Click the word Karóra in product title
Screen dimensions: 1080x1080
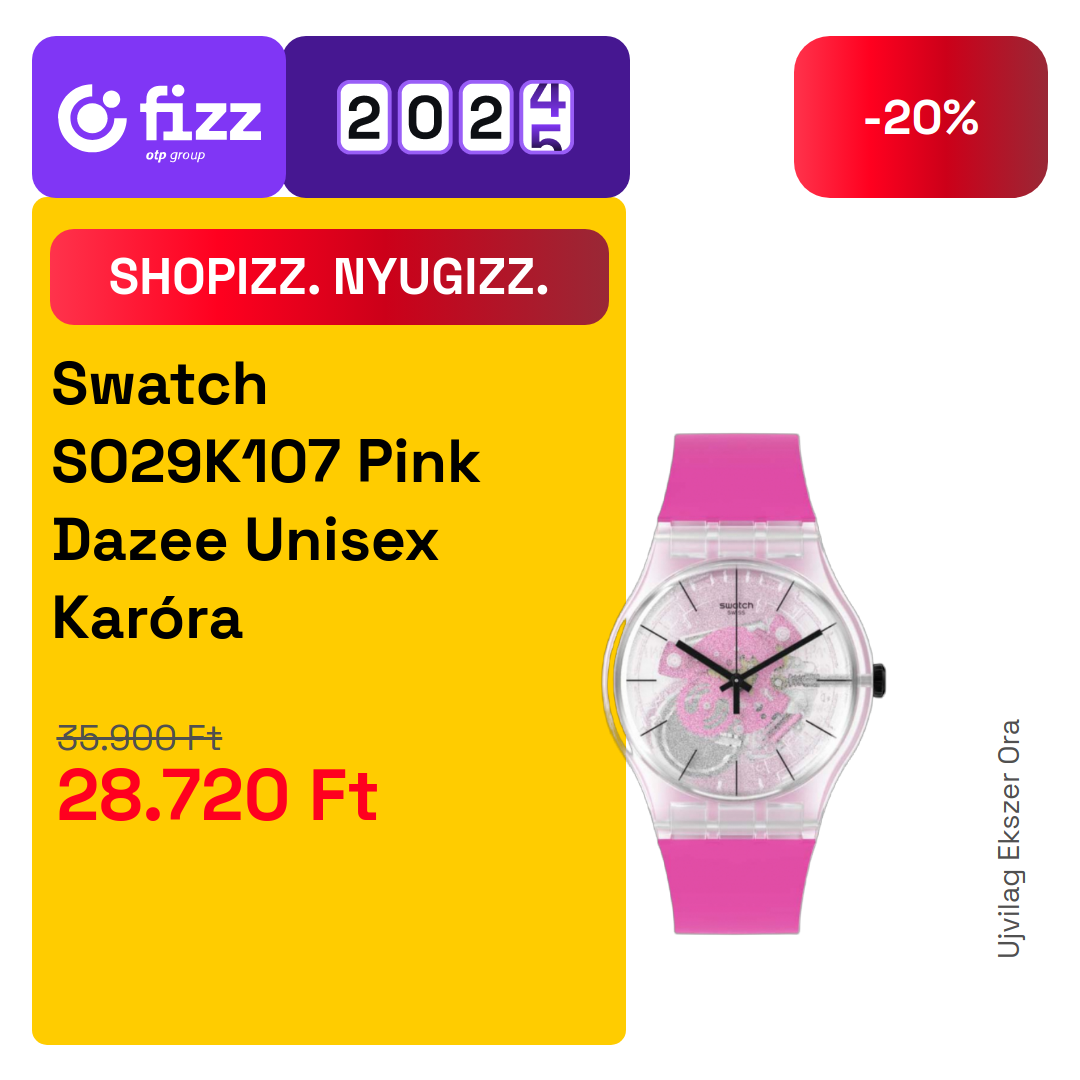[147, 618]
